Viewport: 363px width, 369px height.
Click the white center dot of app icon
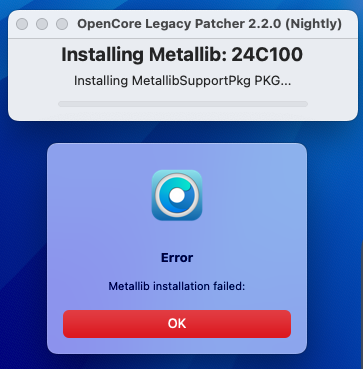pyautogui.click(x=177, y=196)
